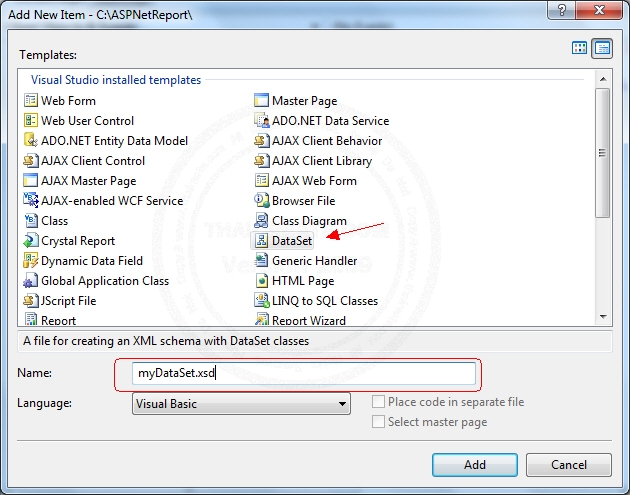Screen dimensions: 630x495
Task: Click the ADO.NET Data Service label text
Action: click(330, 121)
